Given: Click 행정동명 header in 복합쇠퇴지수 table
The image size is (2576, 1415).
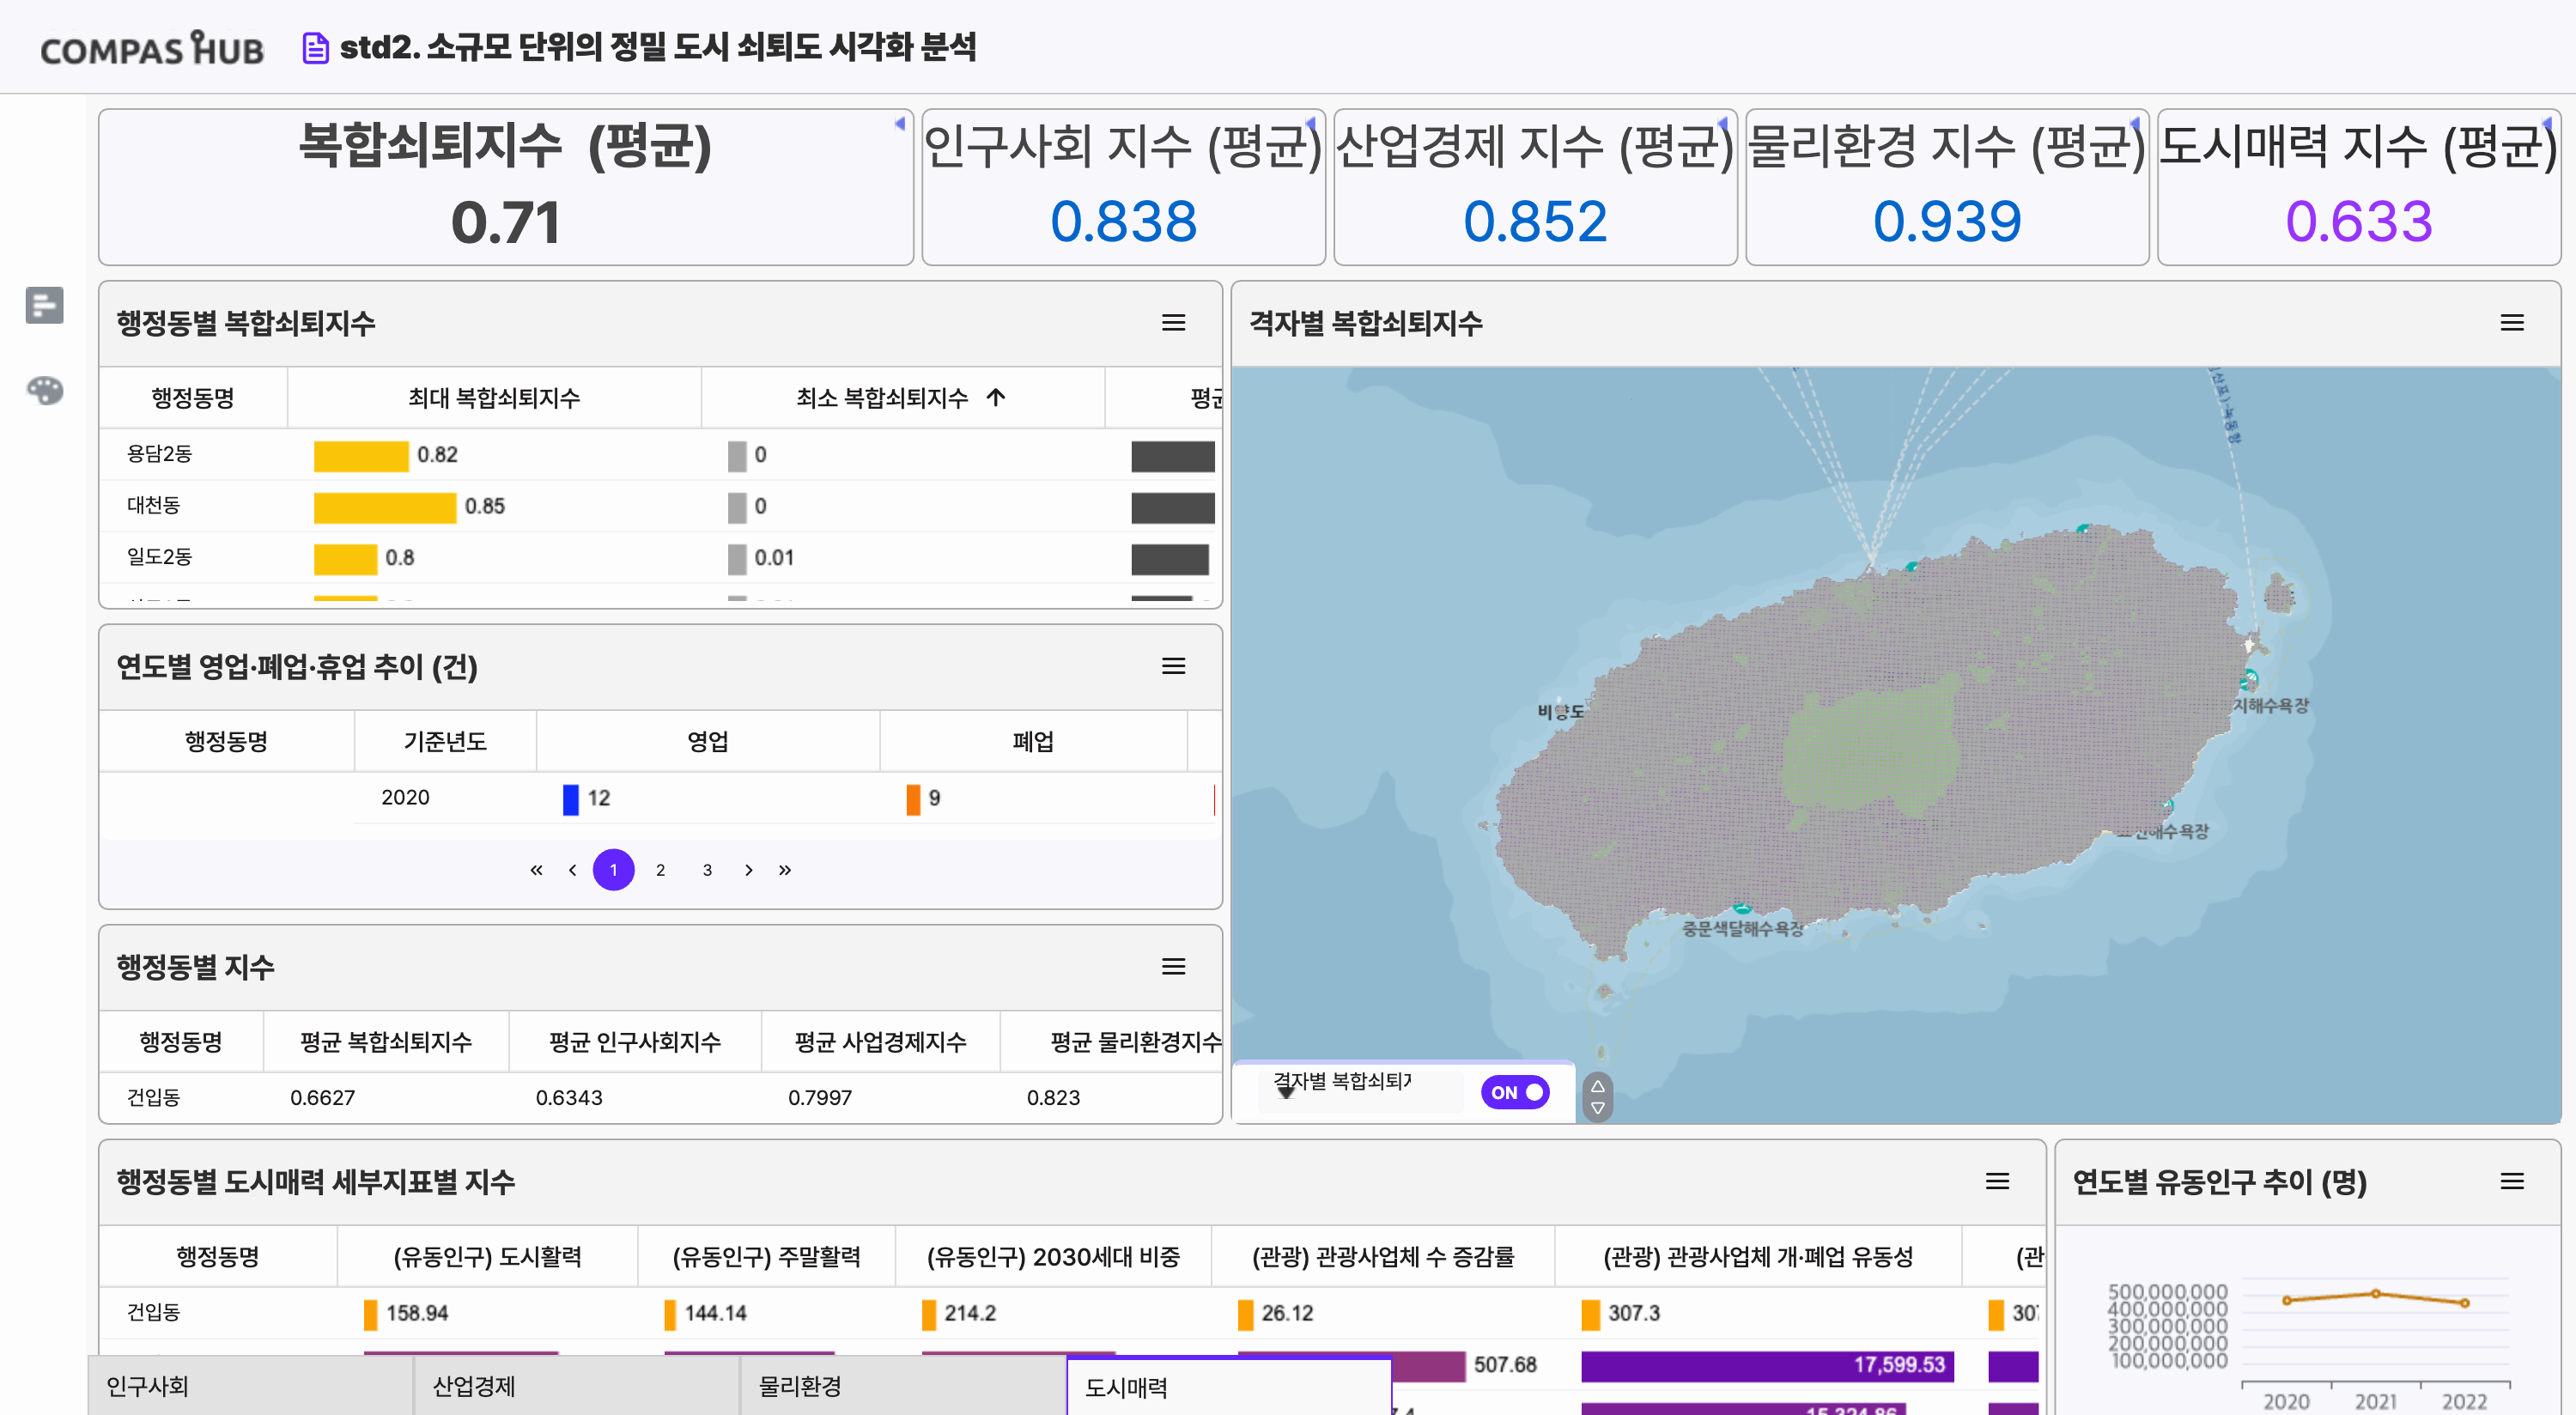Looking at the screenshot, I should 193,398.
